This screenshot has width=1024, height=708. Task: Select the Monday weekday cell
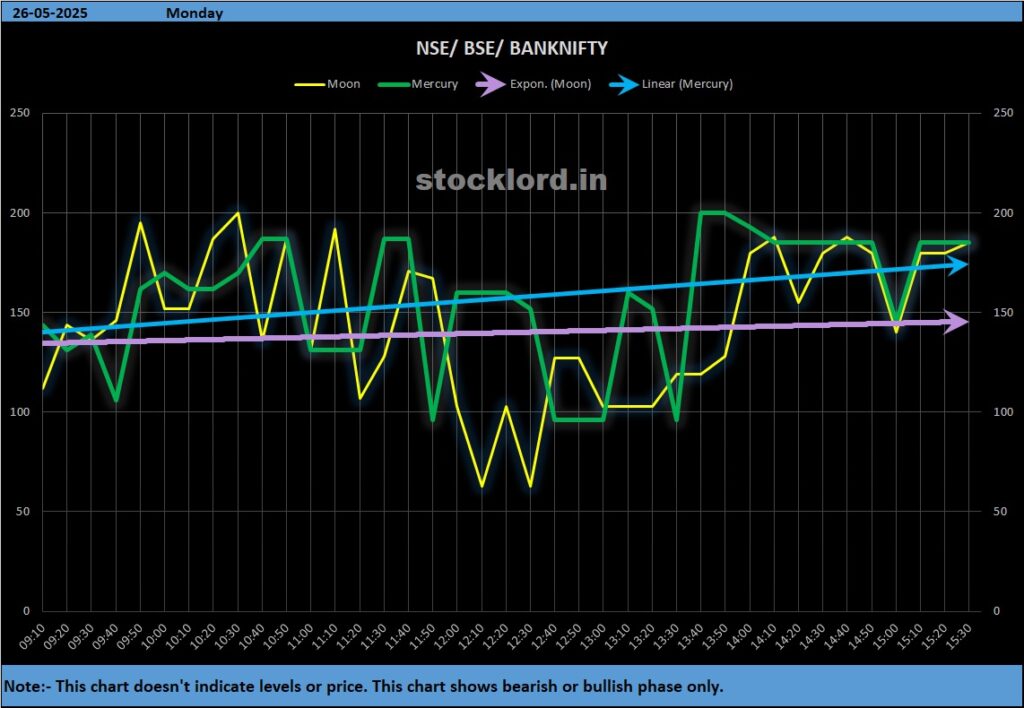(195, 13)
